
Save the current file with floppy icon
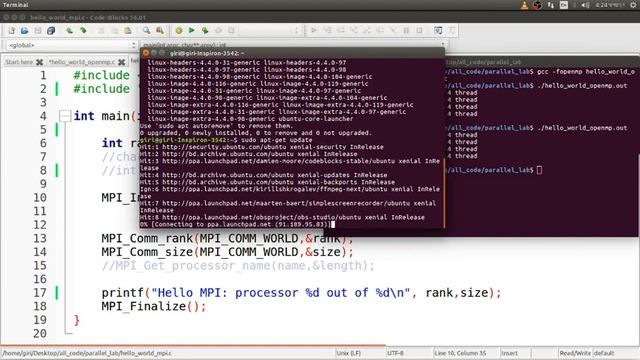[38, 31]
